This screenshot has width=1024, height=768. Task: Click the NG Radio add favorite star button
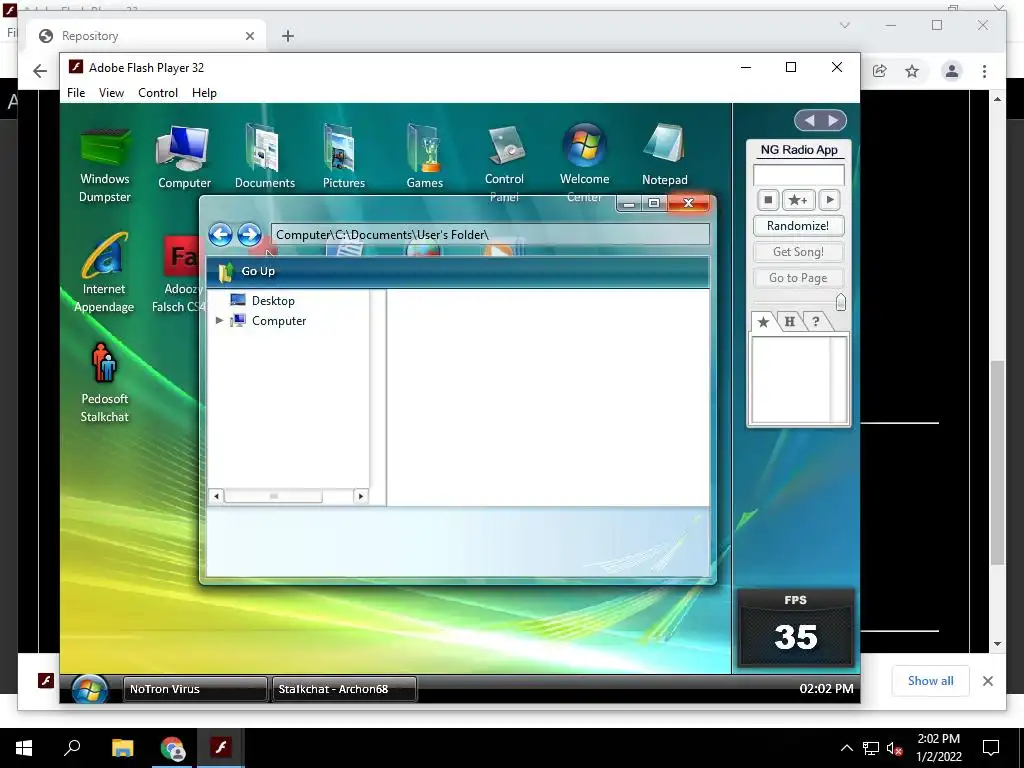[798, 200]
